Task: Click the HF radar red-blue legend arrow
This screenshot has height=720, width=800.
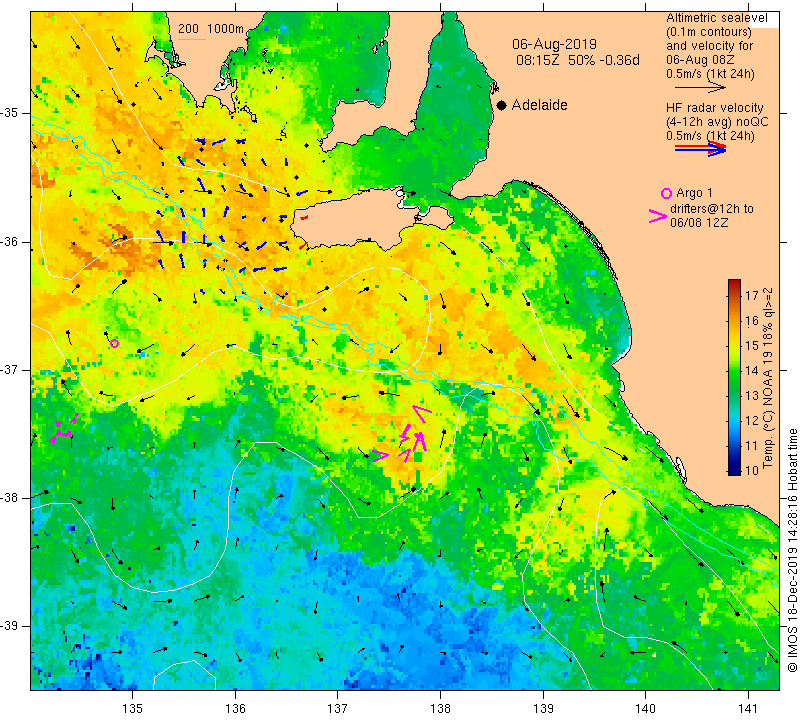Action: coord(701,148)
